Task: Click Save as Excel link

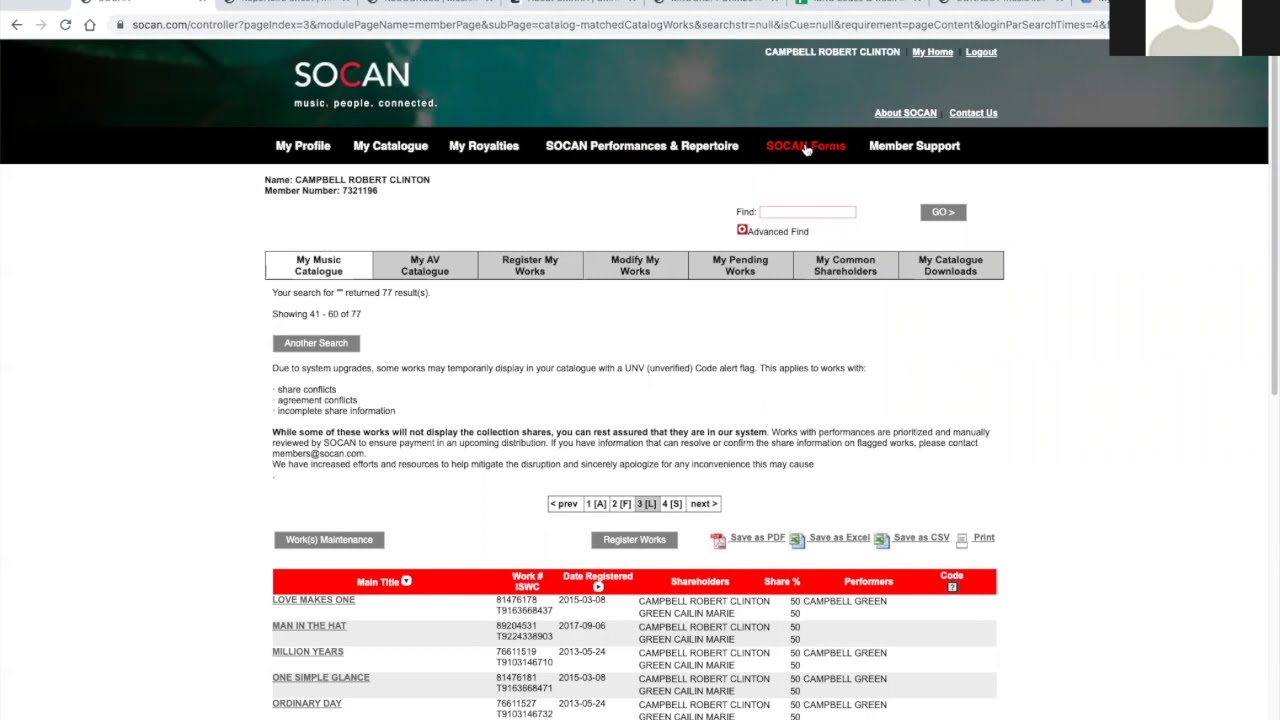Action: pyautogui.click(x=839, y=538)
